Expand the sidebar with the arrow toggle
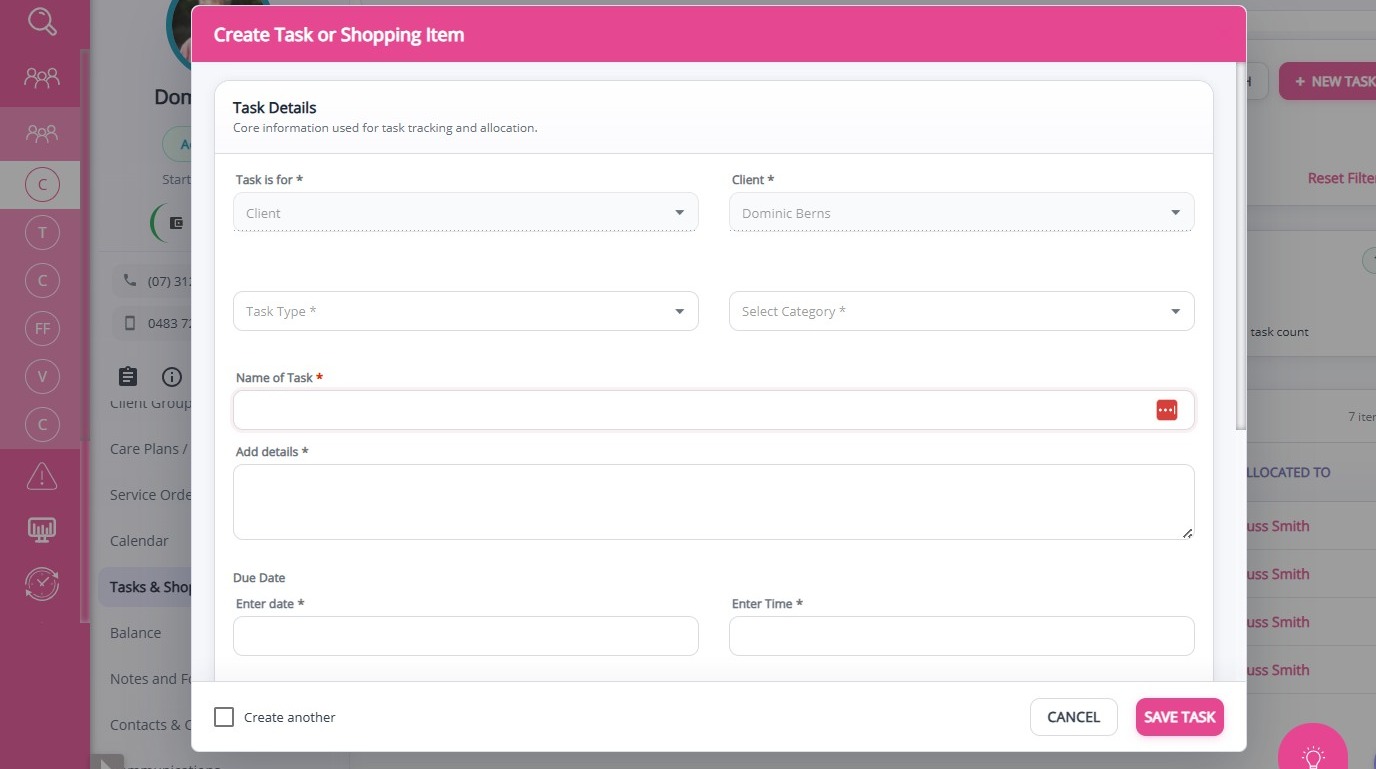Screen dimensions: 1376x769 [108, 762]
